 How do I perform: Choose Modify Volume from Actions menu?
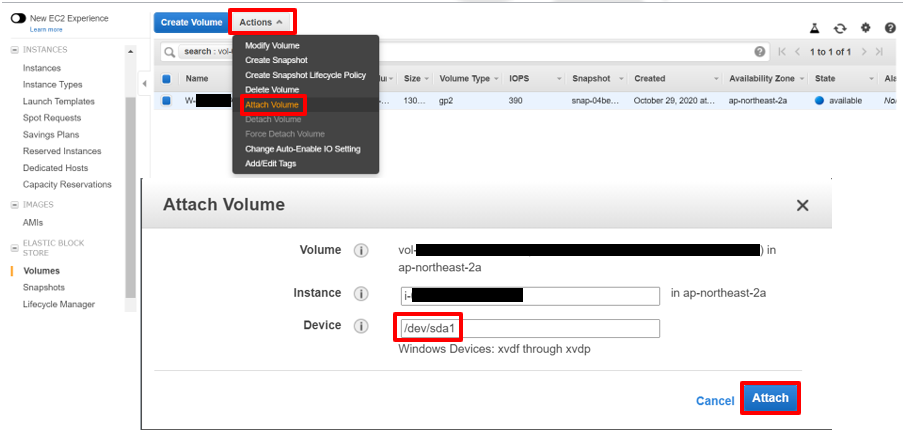tap(272, 46)
